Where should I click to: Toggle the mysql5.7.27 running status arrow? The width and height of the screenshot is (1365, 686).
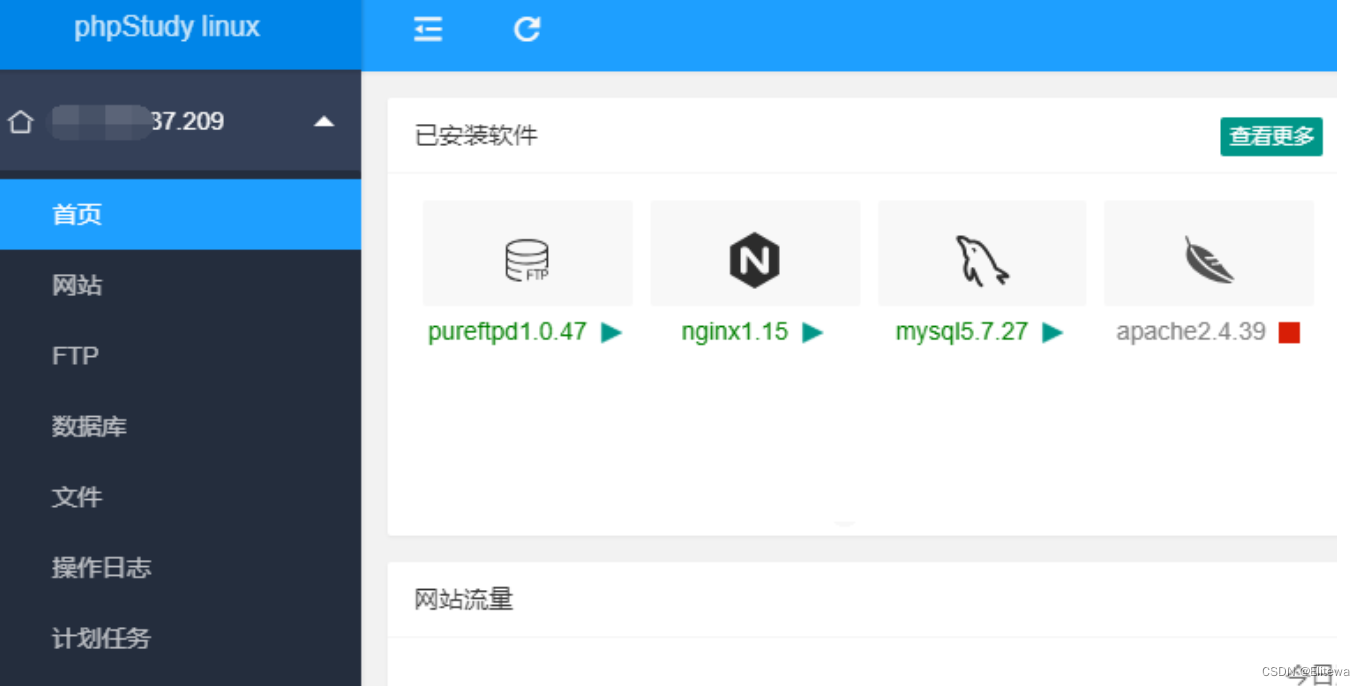tap(1052, 333)
